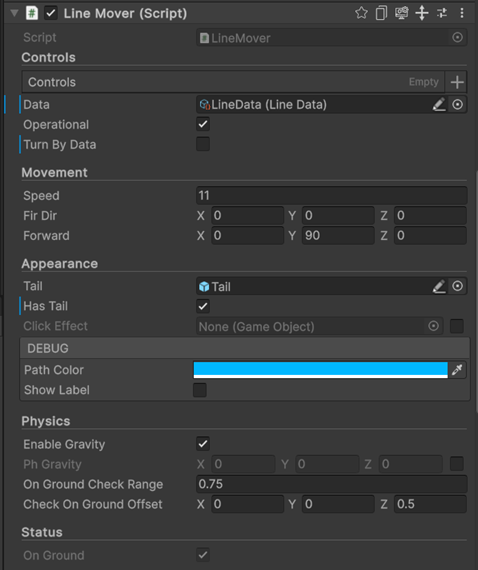Click the star favorite icon in header
This screenshot has width=478, height=570.
[x=361, y=13]
